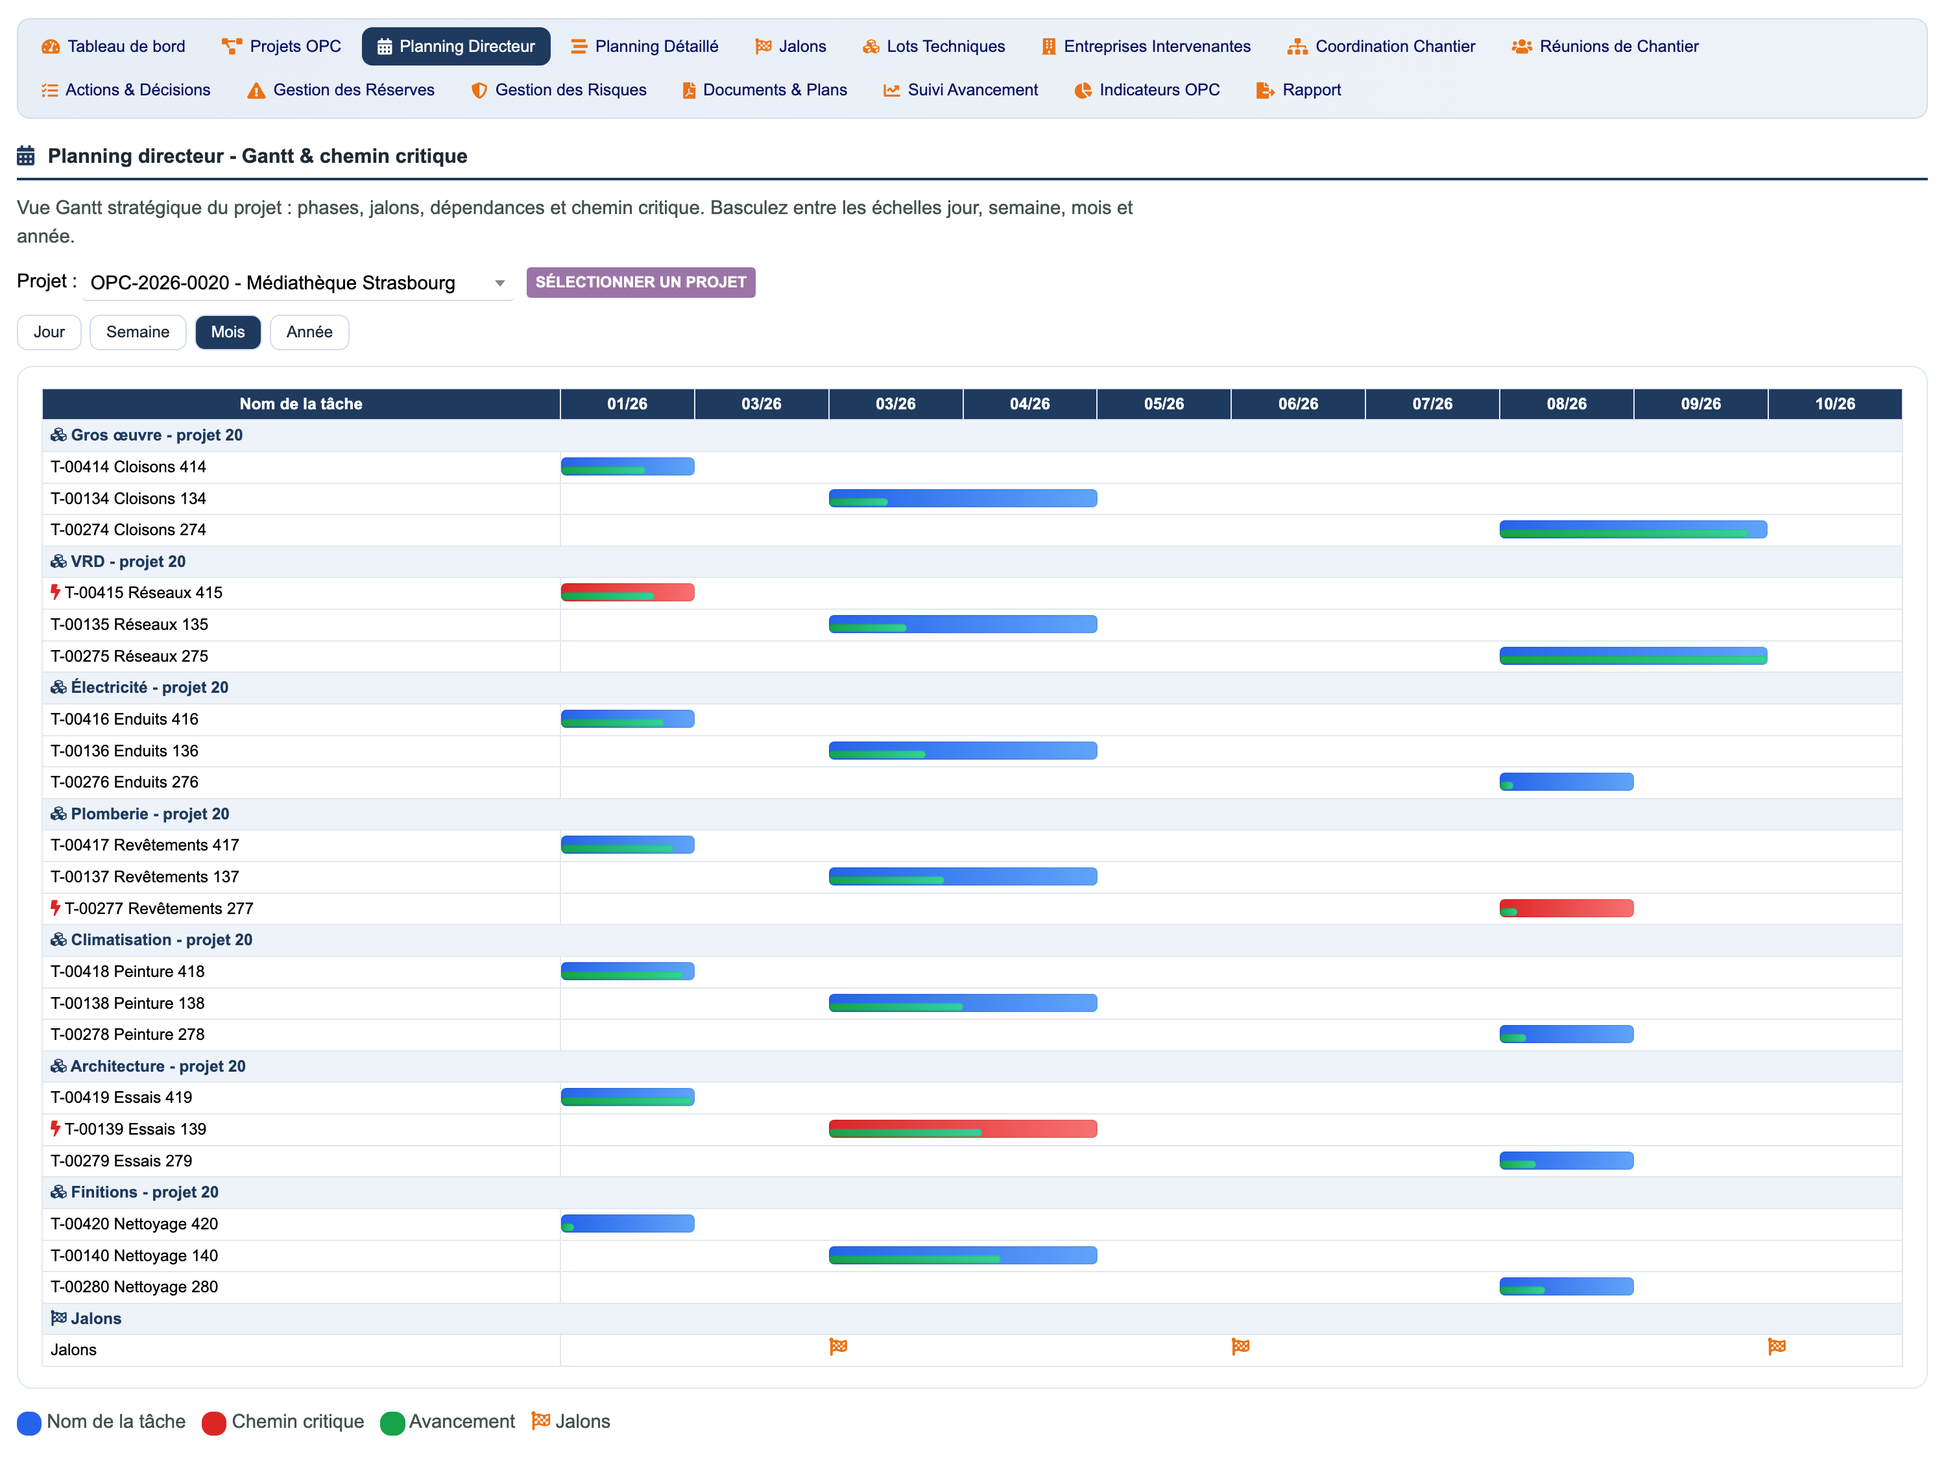Click the T-00279 Essais 279 Gantt bar
Viewport: 1946px width, 1483px height.
(1567, 1162)
